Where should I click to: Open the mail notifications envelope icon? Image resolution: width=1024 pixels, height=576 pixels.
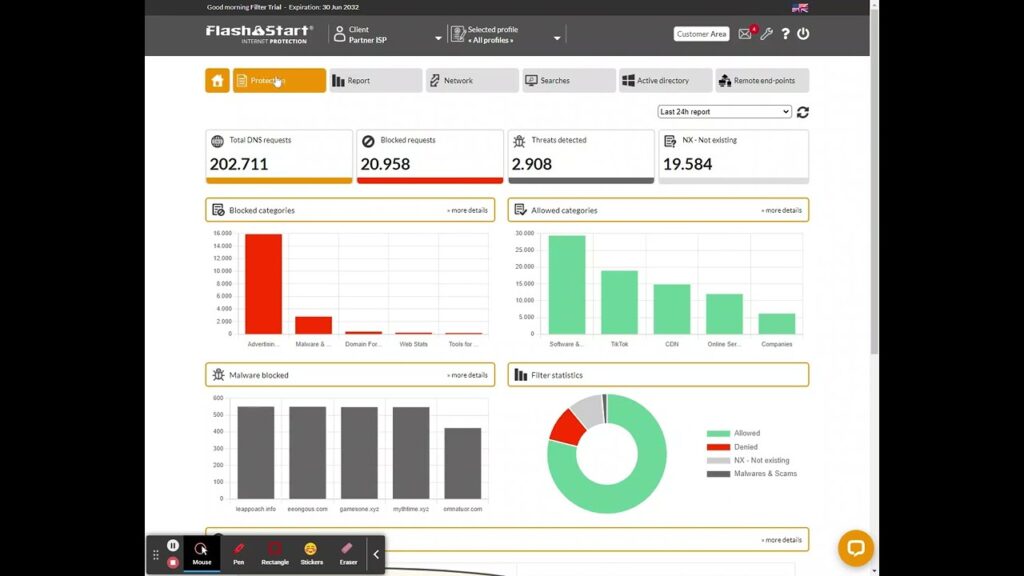744,34
